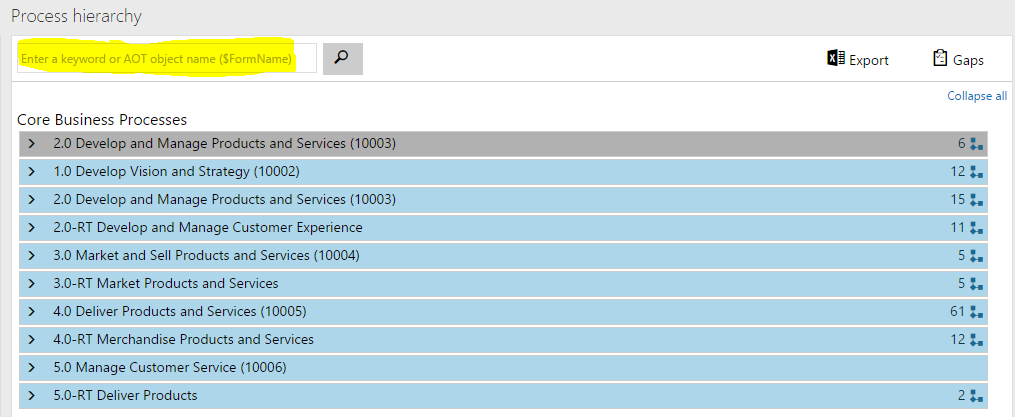
Task: Expand the 1.0 Develop Vision and Strategy chevron
Action: coord(32,172)
